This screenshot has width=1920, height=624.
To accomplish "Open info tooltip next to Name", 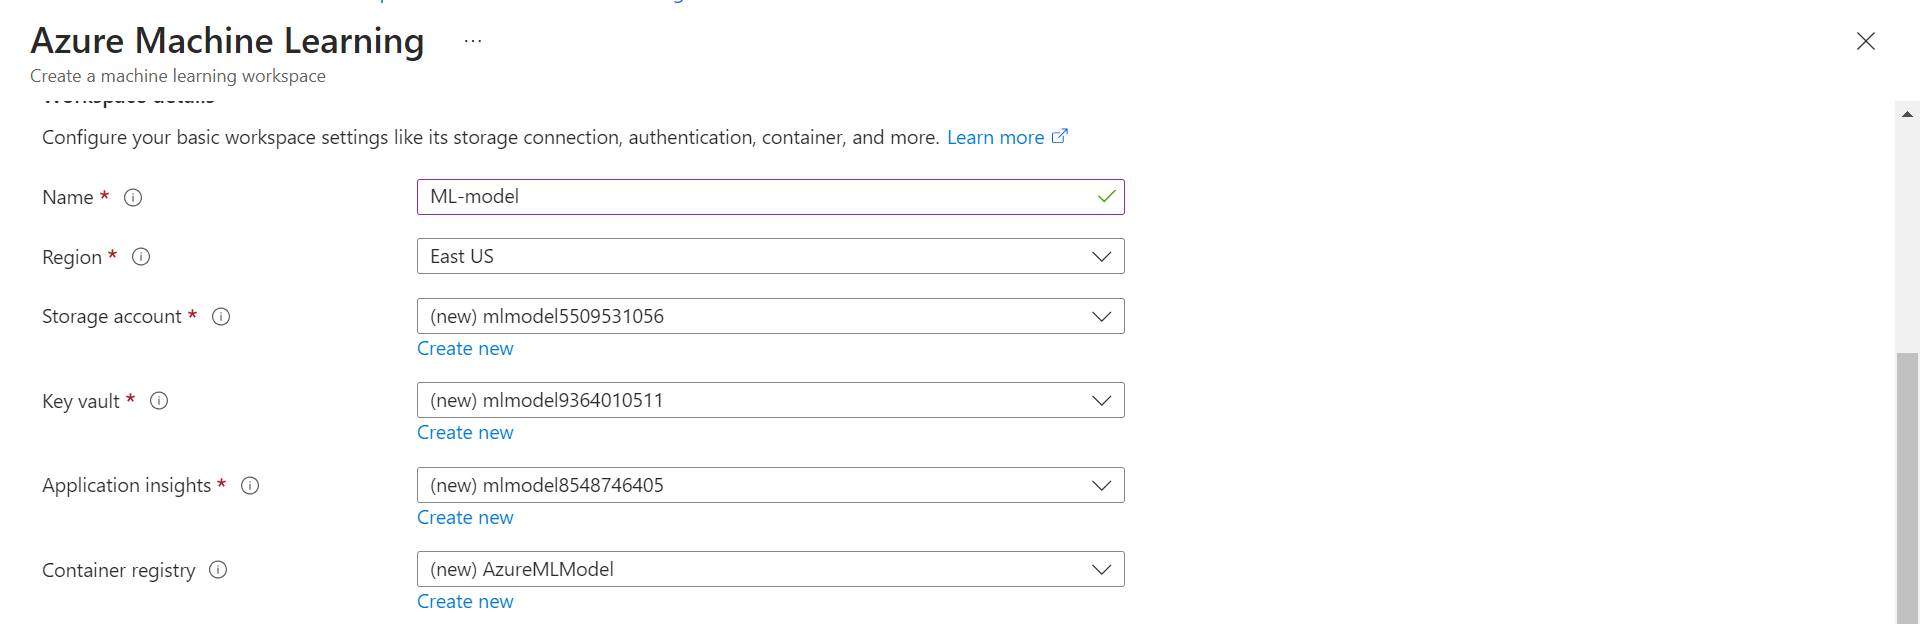I will [x=133, y=198].
